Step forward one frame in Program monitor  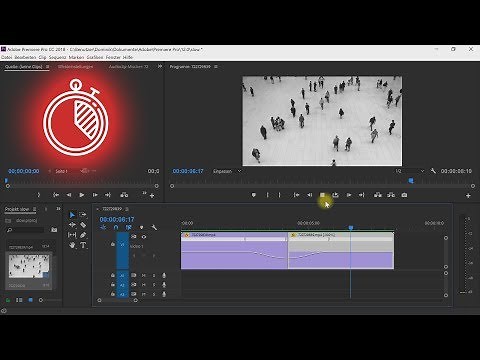[349, 195]
